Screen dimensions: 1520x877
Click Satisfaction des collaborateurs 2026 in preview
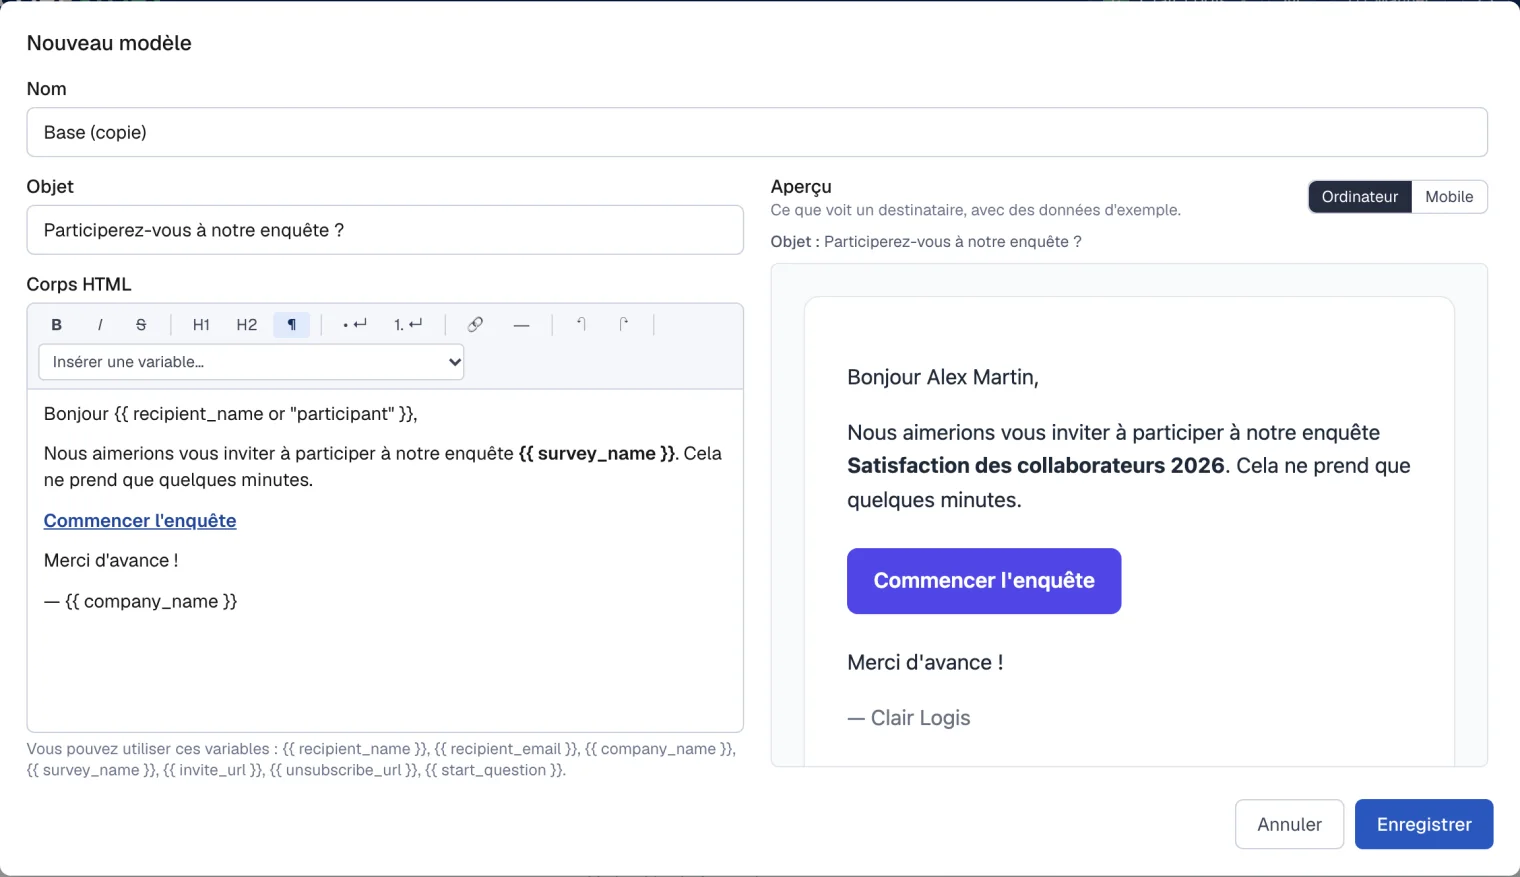pos(1036,466)
